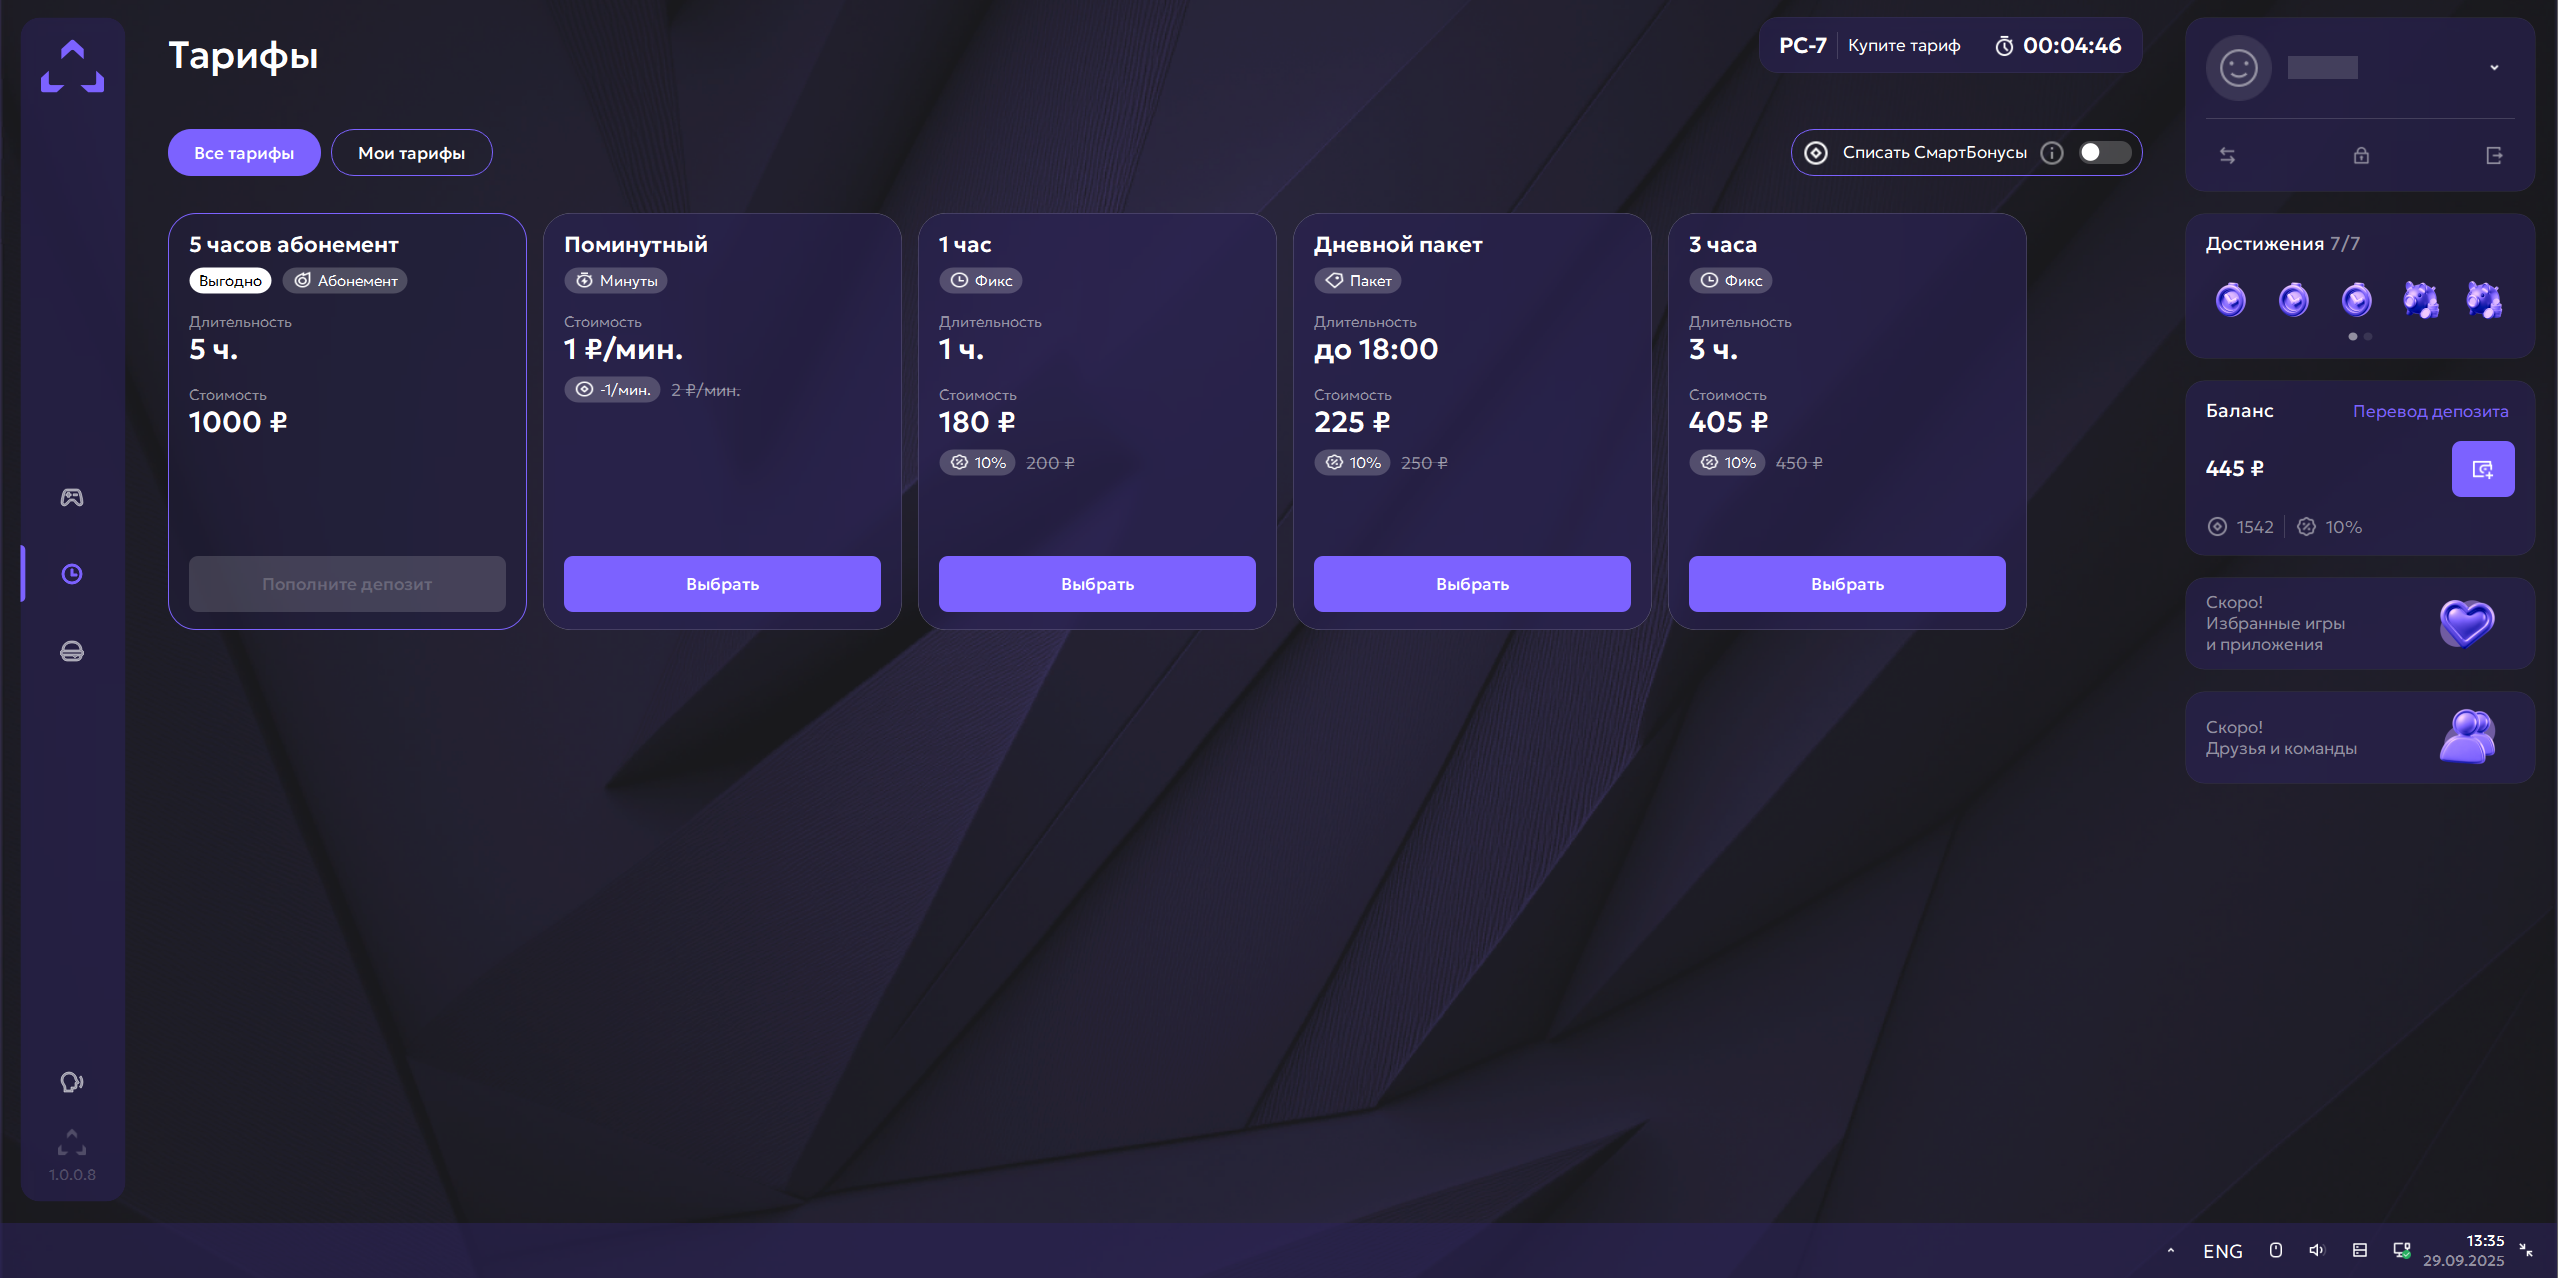Click the SmartBonus info icon
The width and height of the screenshot is (2558, 1278).
(2052, 152)
